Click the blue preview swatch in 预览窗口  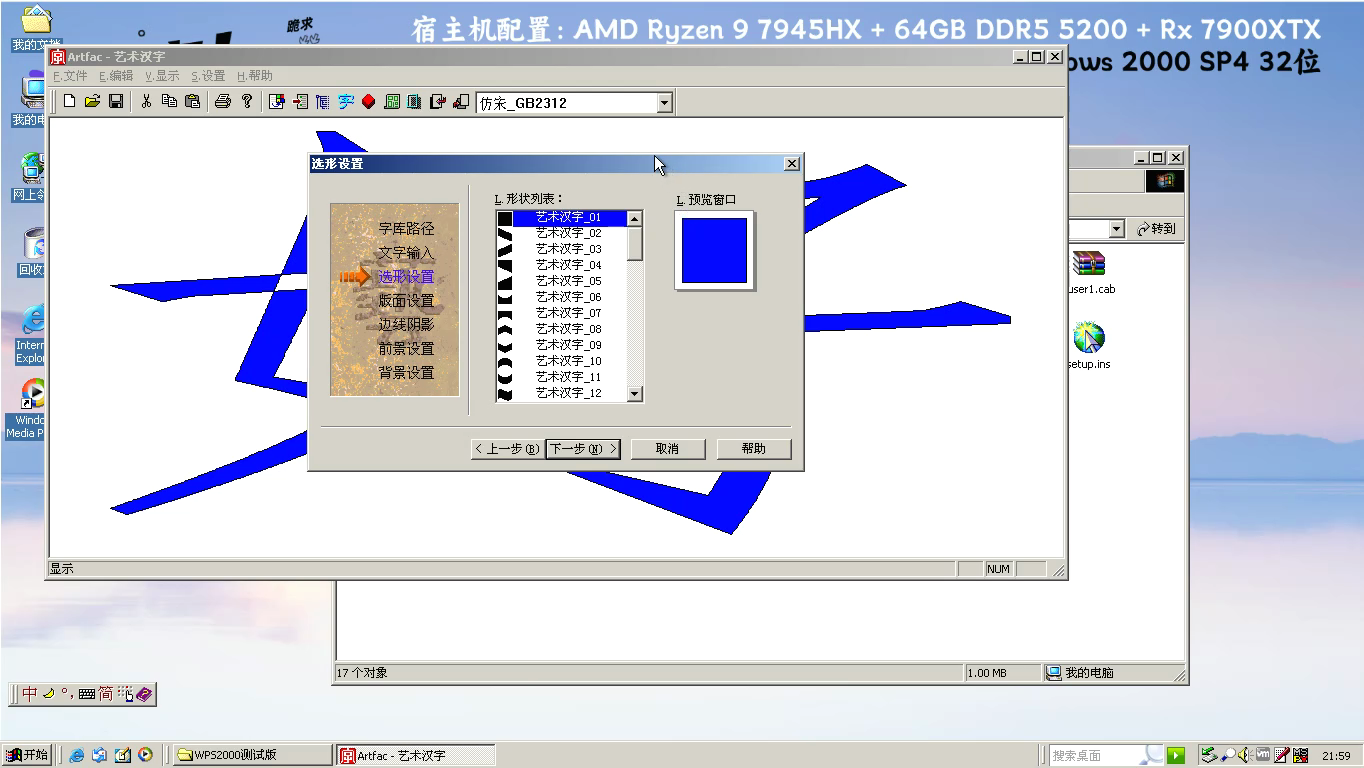(x=714, y=251)
